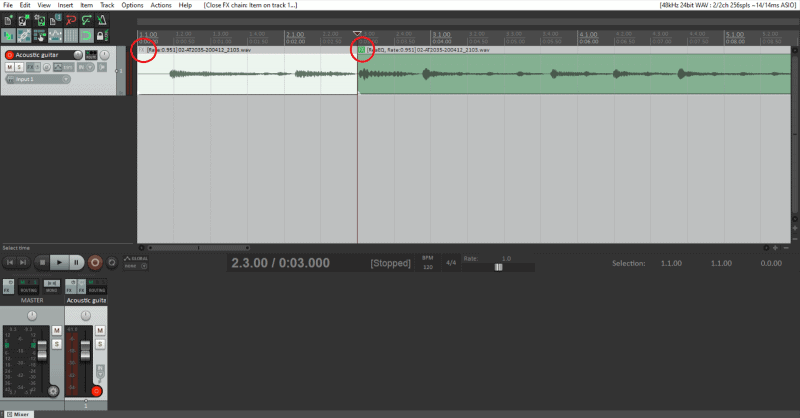Click the Record transport button

94,262
